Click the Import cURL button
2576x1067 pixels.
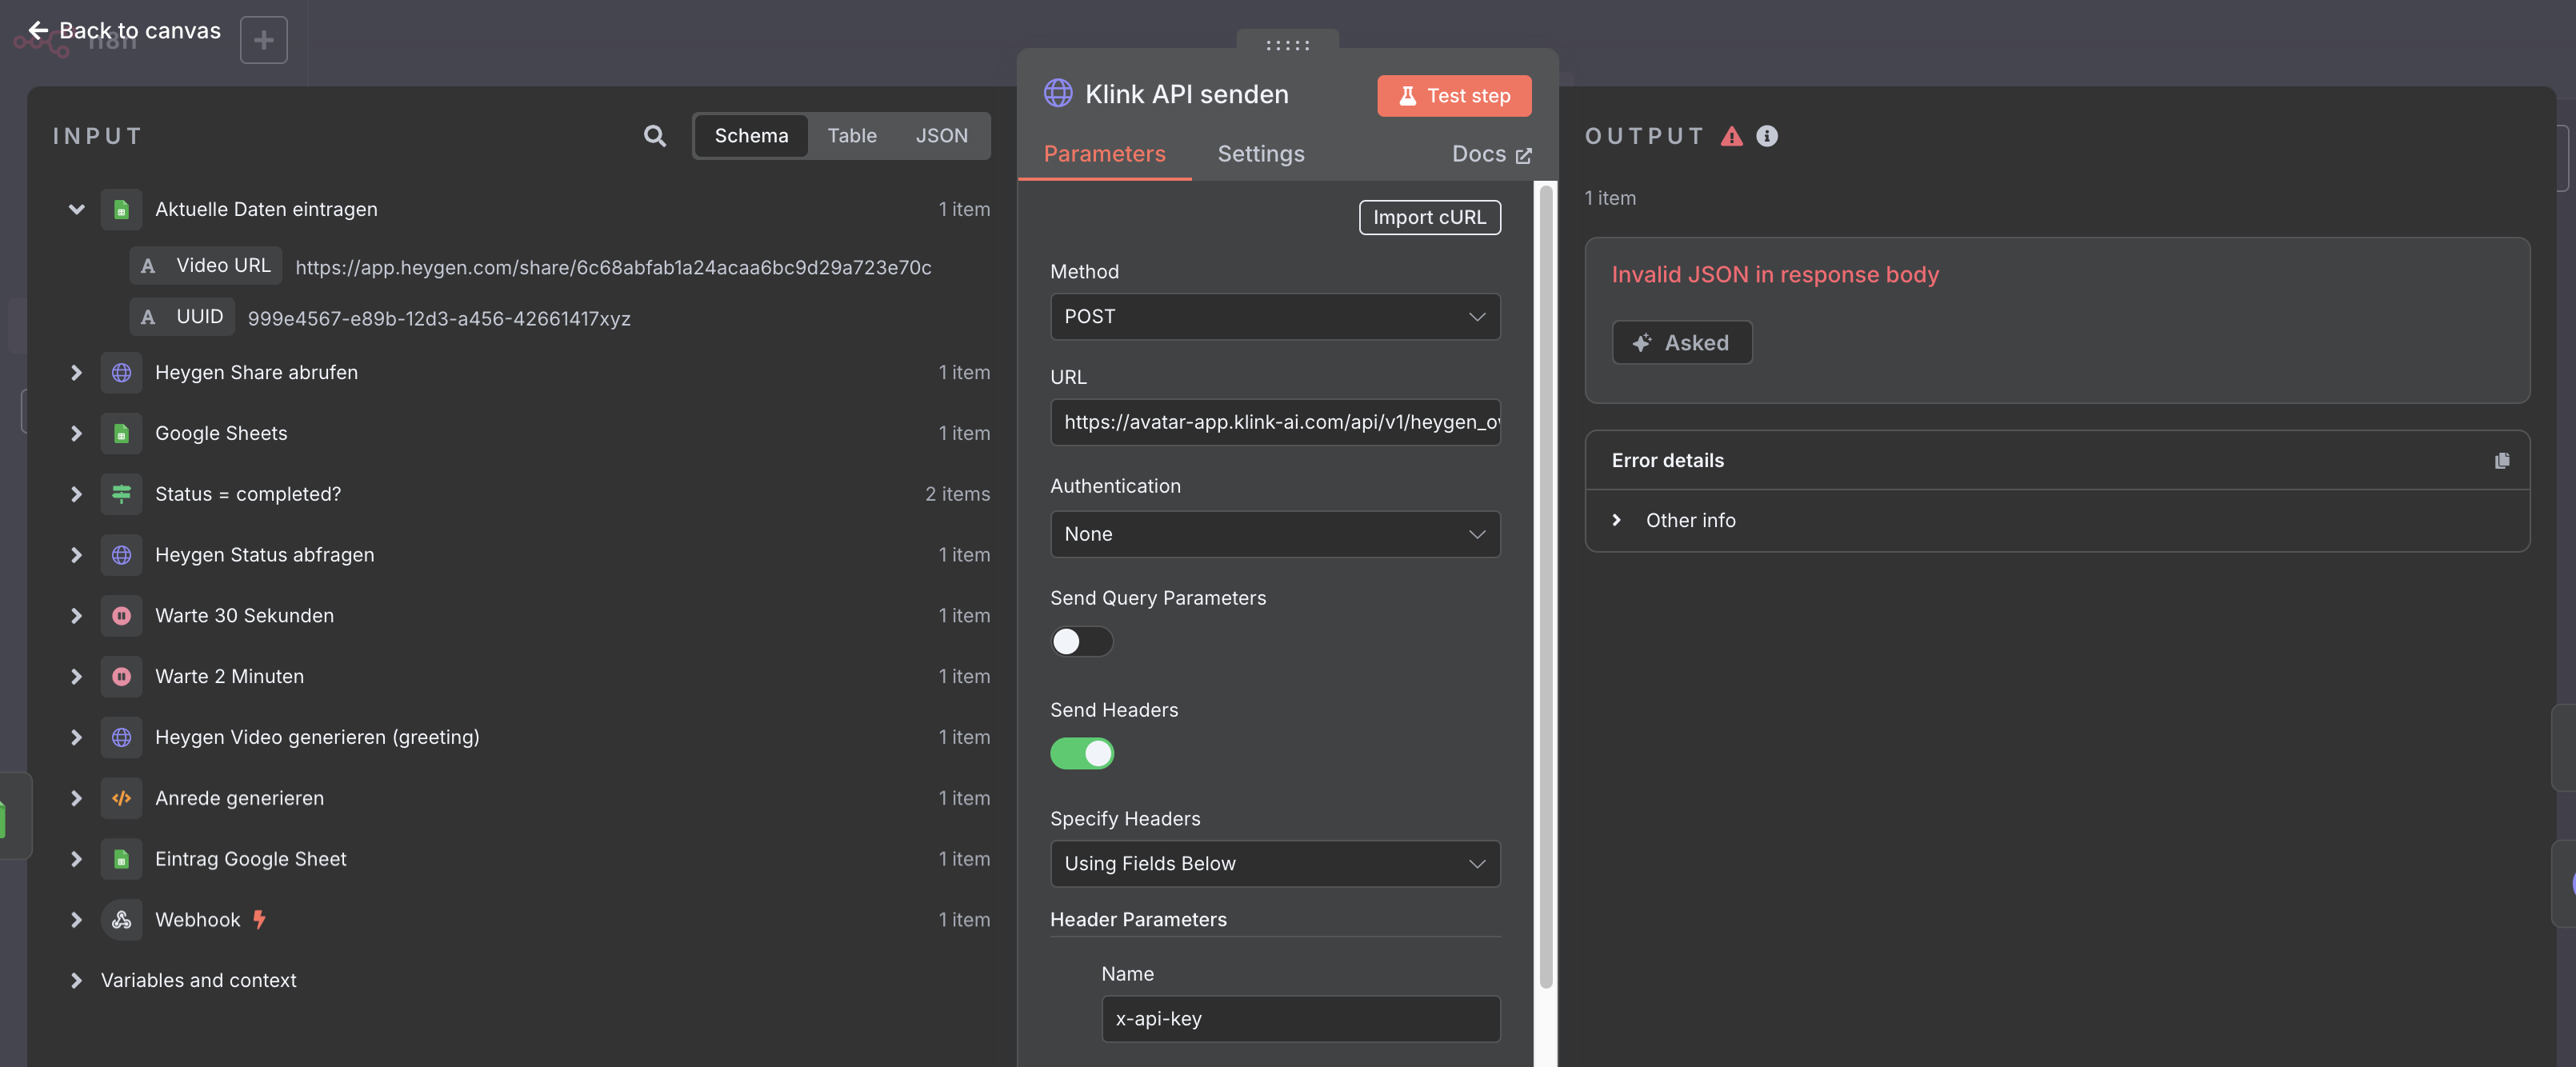coord(1429,217)
